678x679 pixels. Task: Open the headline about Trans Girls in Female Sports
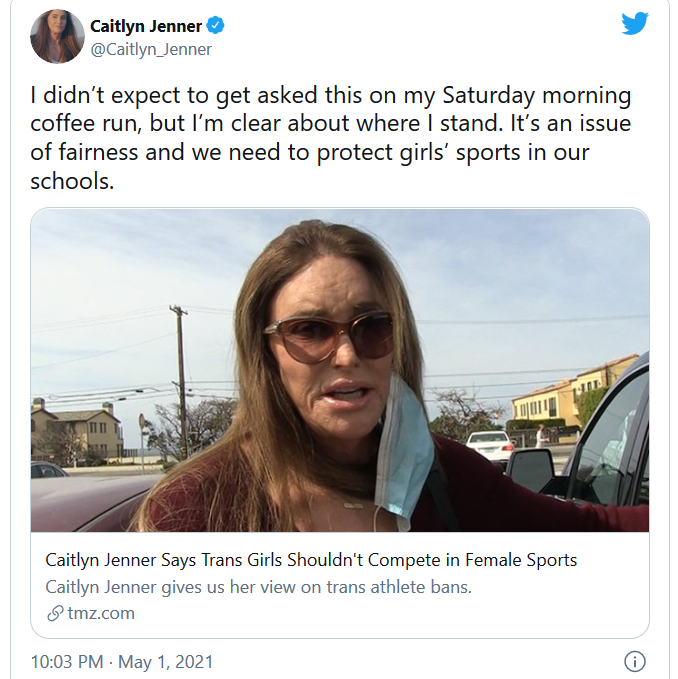coord(311,560)
